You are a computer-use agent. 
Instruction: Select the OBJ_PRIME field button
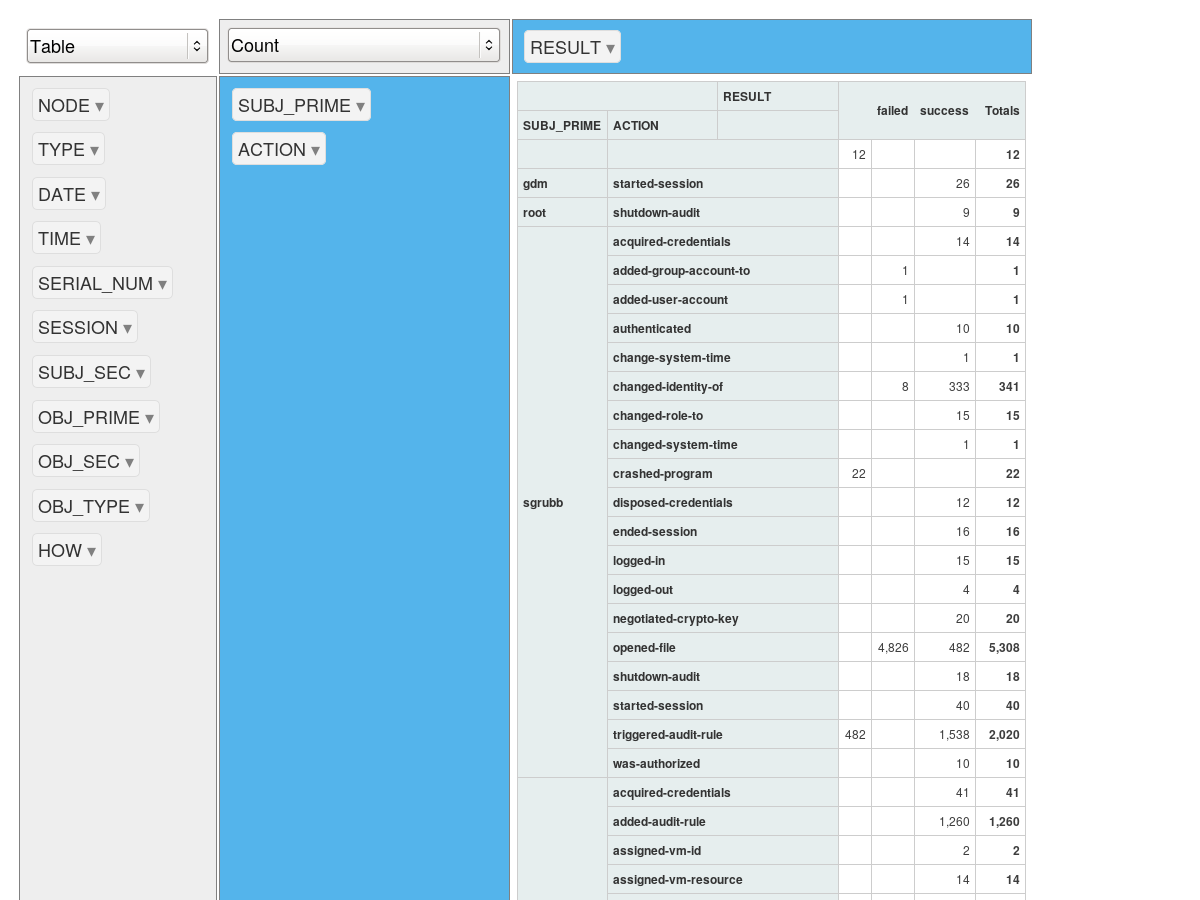pos(96,417)
